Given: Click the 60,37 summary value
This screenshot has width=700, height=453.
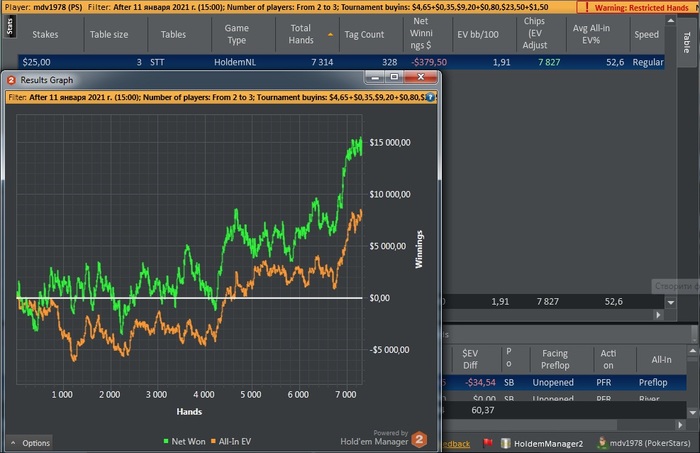Looking at the screenshot, I should [x=483, y=410].
